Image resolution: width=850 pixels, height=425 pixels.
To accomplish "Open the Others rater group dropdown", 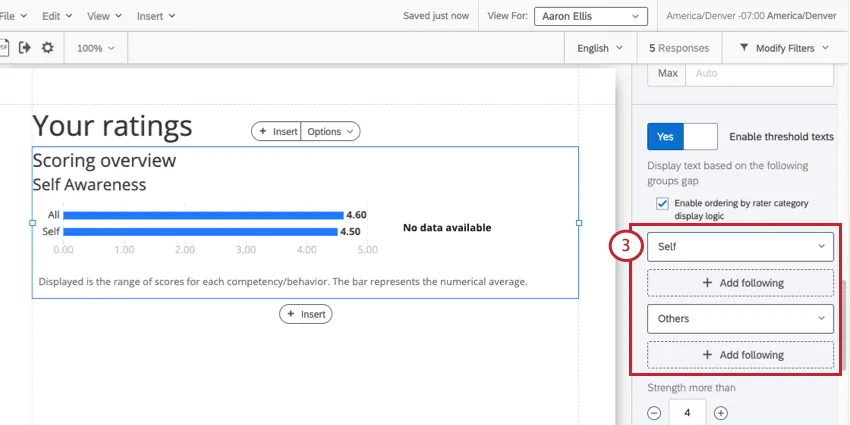I will 740,319.
